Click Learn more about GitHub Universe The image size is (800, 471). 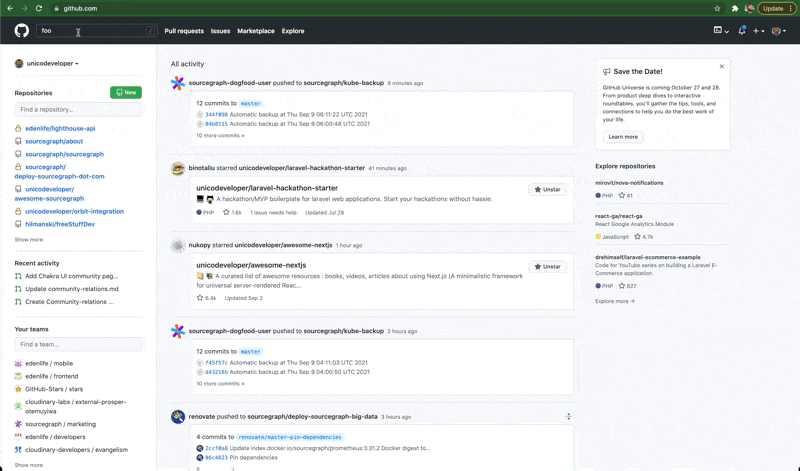tap(623, 137)
